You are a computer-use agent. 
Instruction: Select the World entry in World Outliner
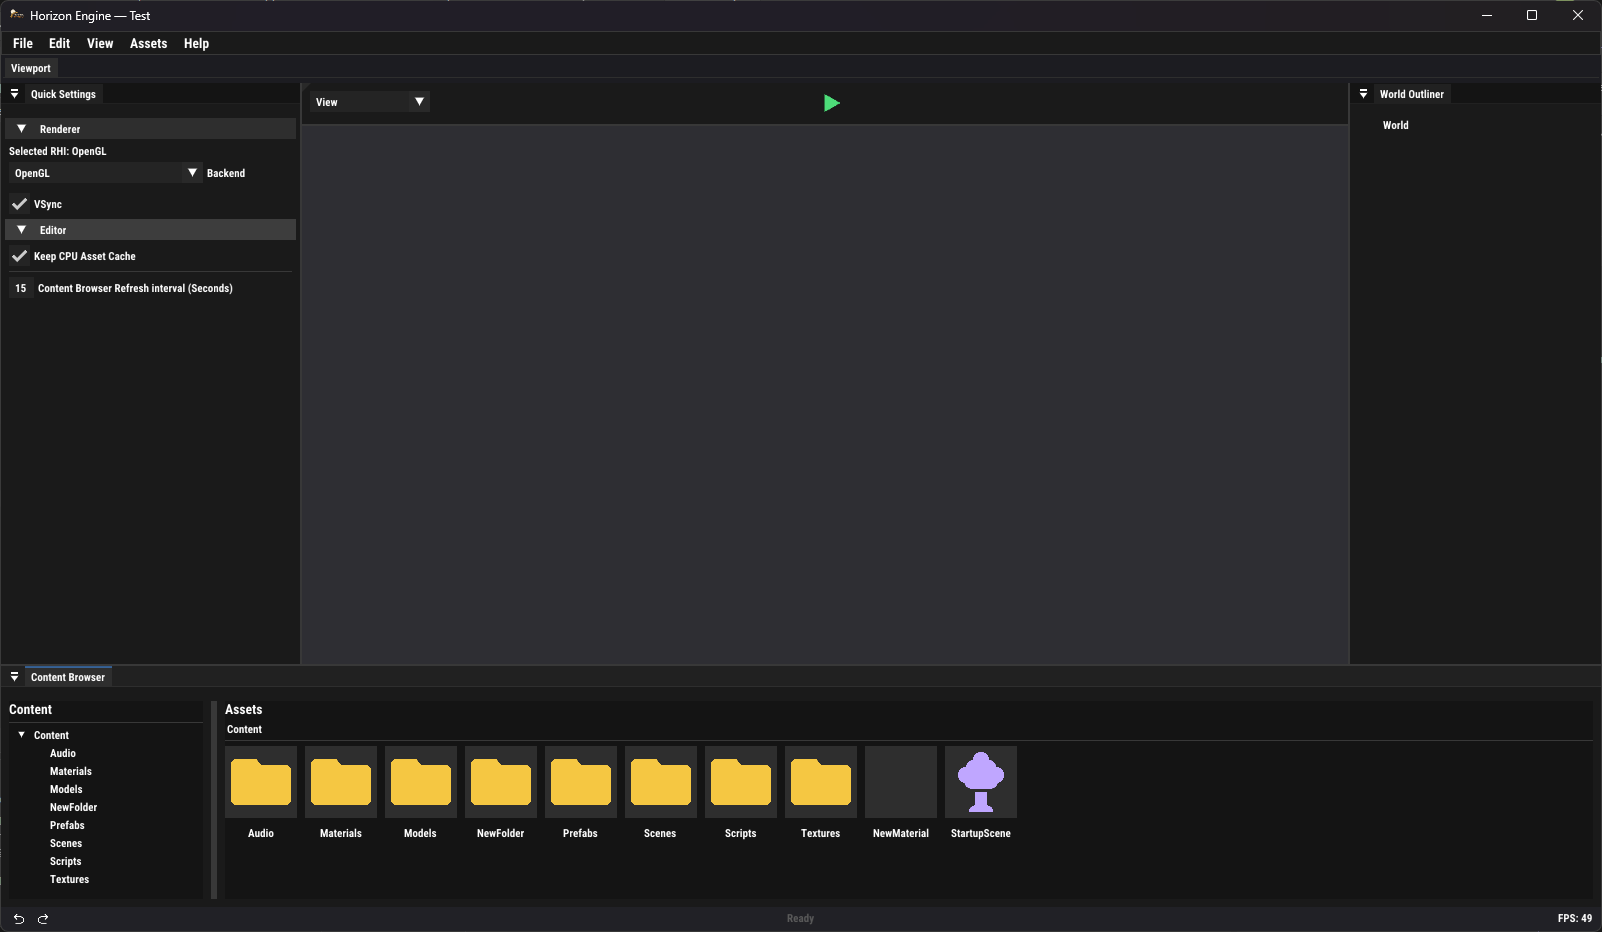[1395, 125]
